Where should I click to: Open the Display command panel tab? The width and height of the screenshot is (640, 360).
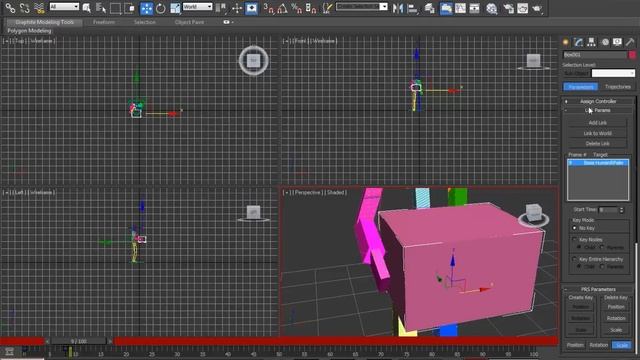617,42
